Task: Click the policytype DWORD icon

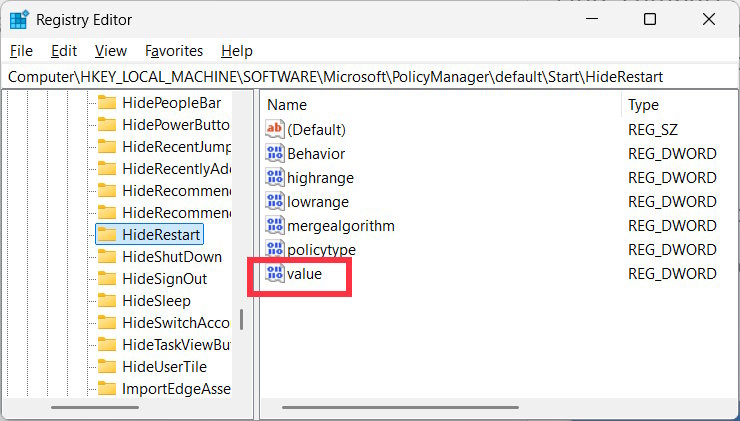Action: [275, 250]
